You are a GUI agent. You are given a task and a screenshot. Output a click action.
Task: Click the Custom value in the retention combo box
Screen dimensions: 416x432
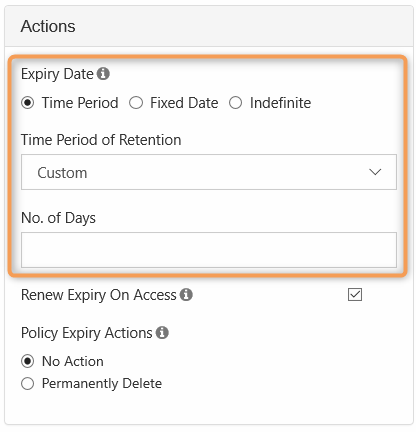point(62,173)
